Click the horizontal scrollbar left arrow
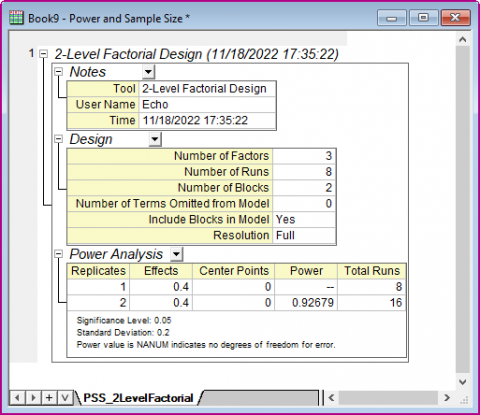This screenshot has width=480, height=415. coord(331,398)
